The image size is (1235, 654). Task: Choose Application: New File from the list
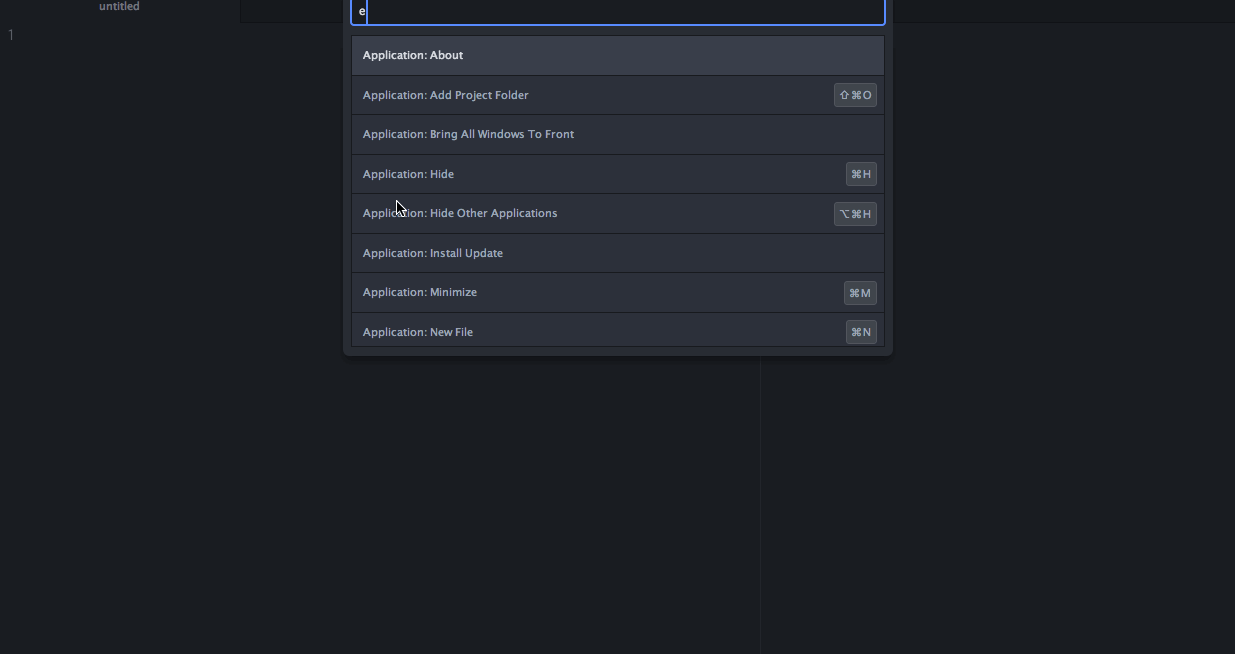point(418,332)
